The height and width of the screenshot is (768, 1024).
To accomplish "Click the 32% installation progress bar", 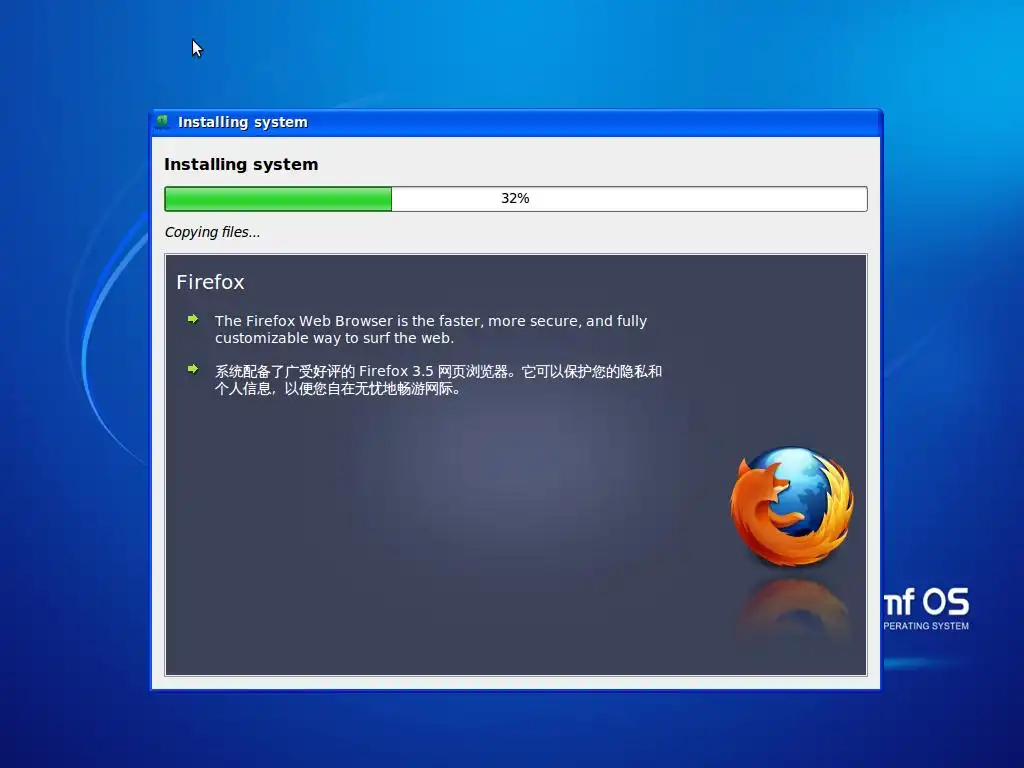I will point(516,199).
